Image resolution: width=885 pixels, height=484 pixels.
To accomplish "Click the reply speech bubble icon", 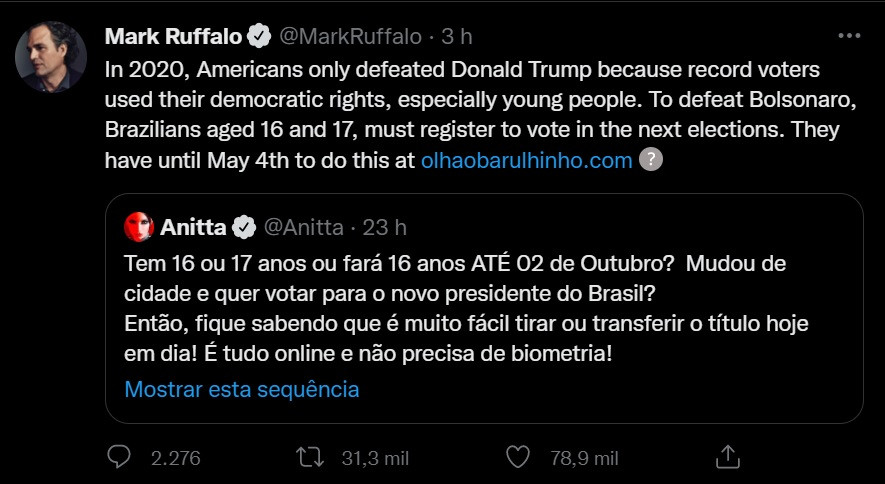I will [118, 458].
